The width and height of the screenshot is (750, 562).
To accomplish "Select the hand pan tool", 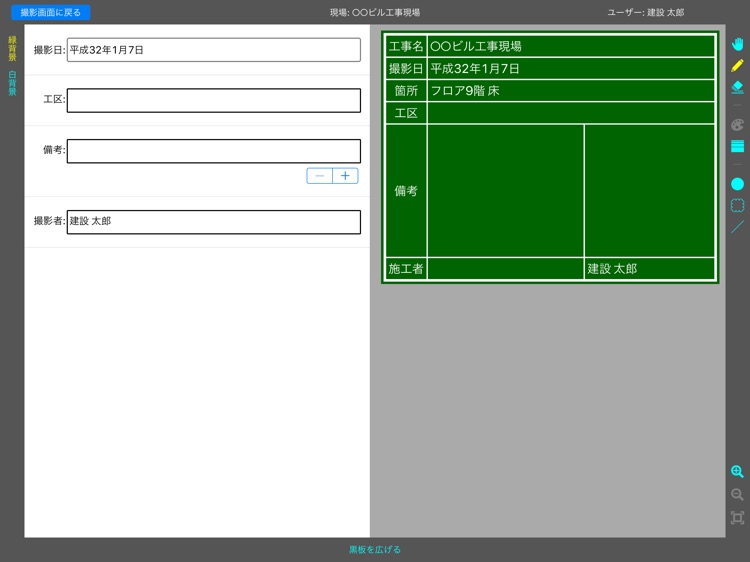I will 737,44.
